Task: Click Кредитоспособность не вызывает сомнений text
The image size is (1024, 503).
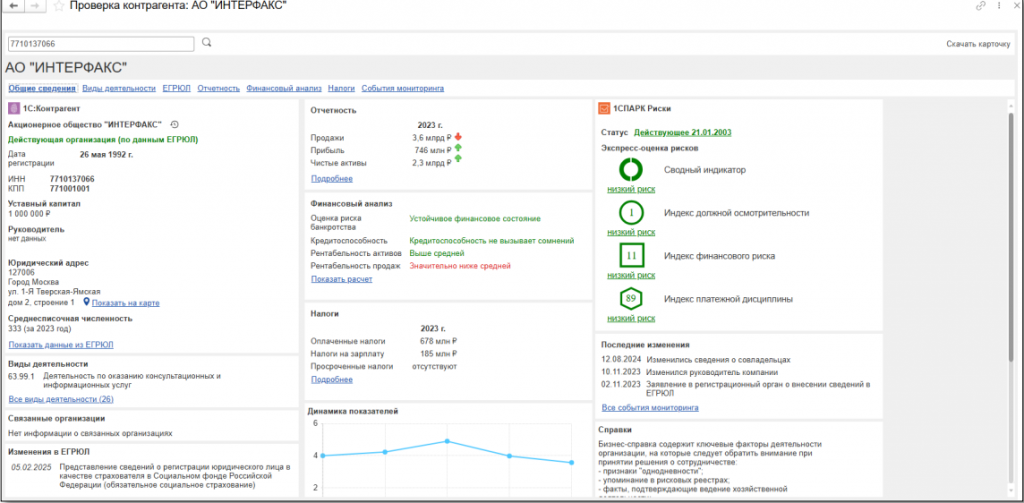Action: pos(491,240)
